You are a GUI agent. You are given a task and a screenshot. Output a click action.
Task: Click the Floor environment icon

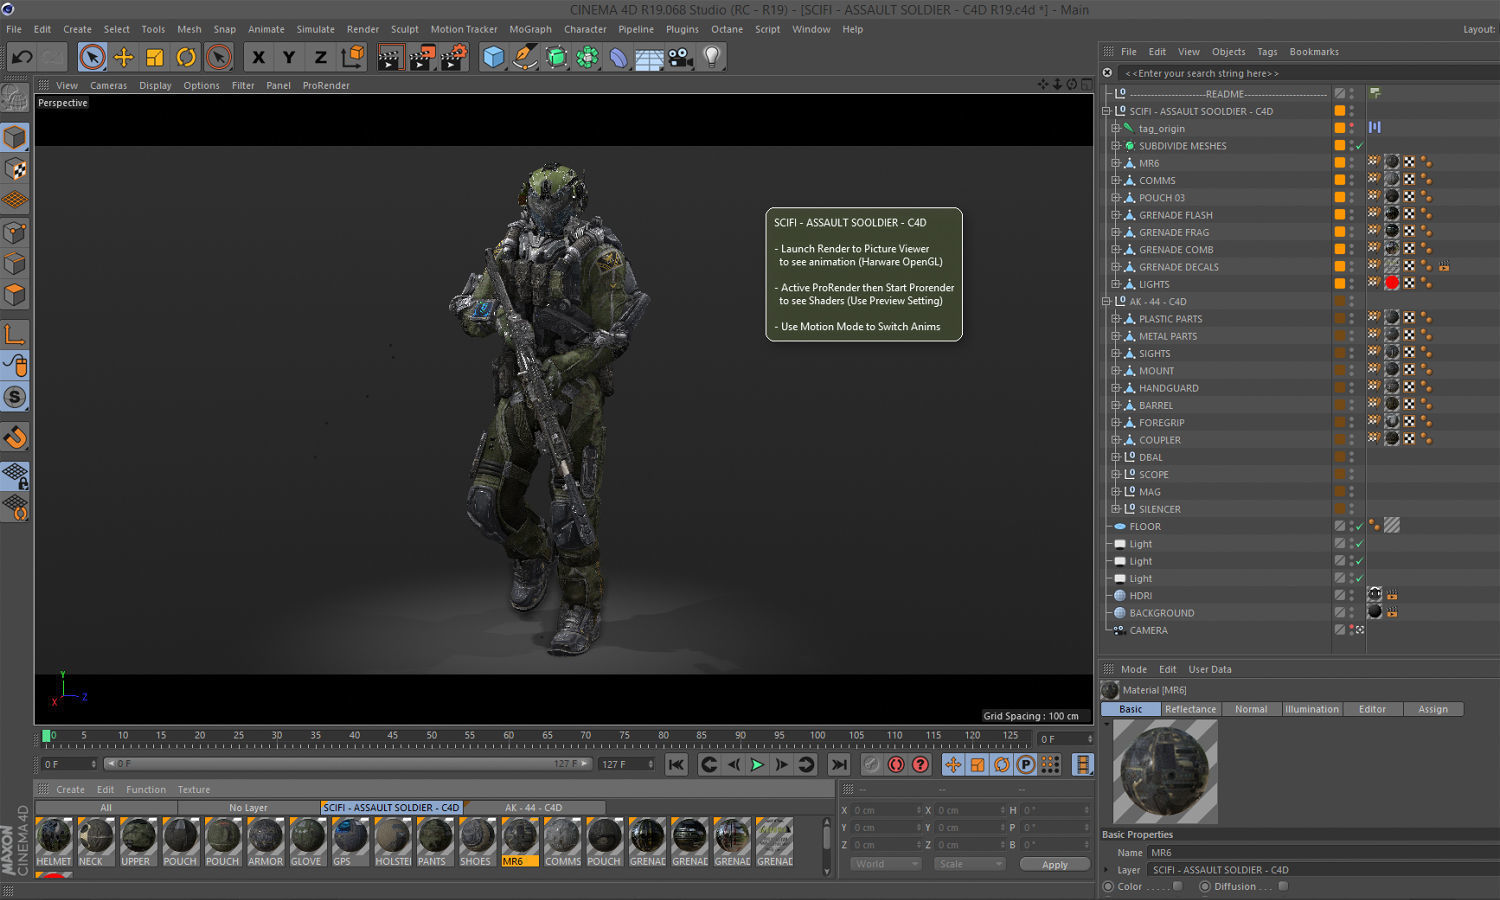649,57
